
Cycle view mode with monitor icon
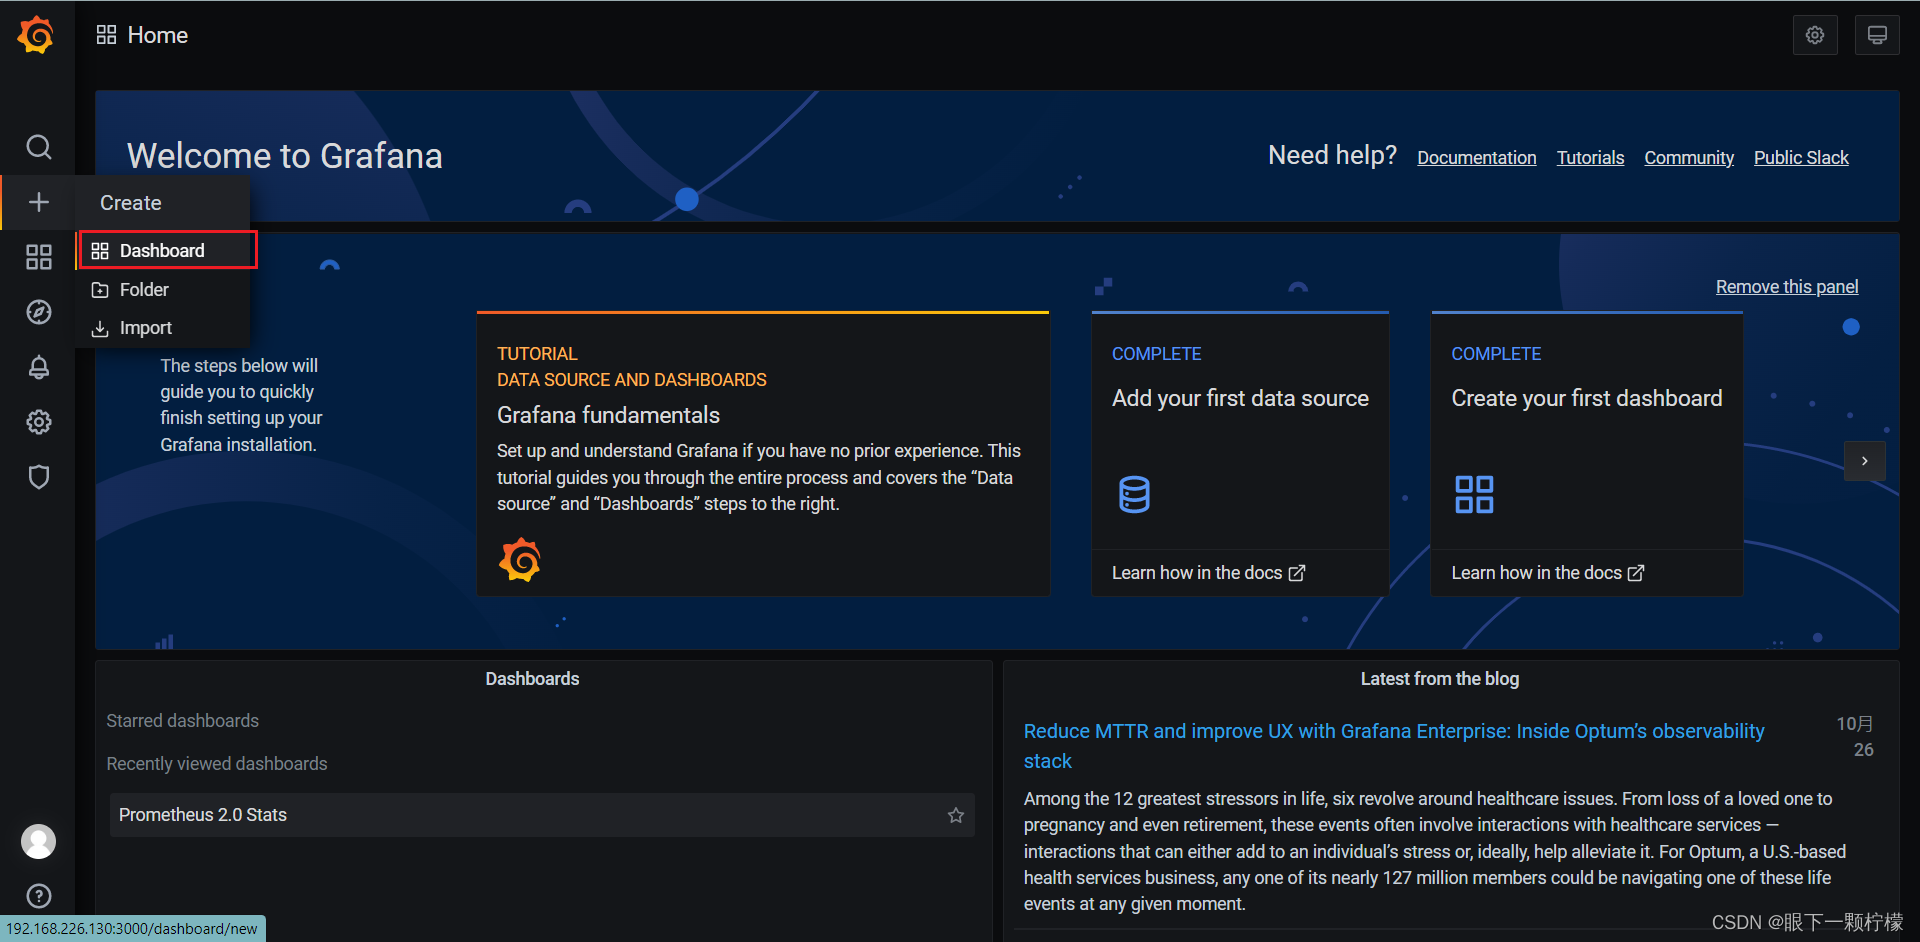click(x=1877, y=35)
